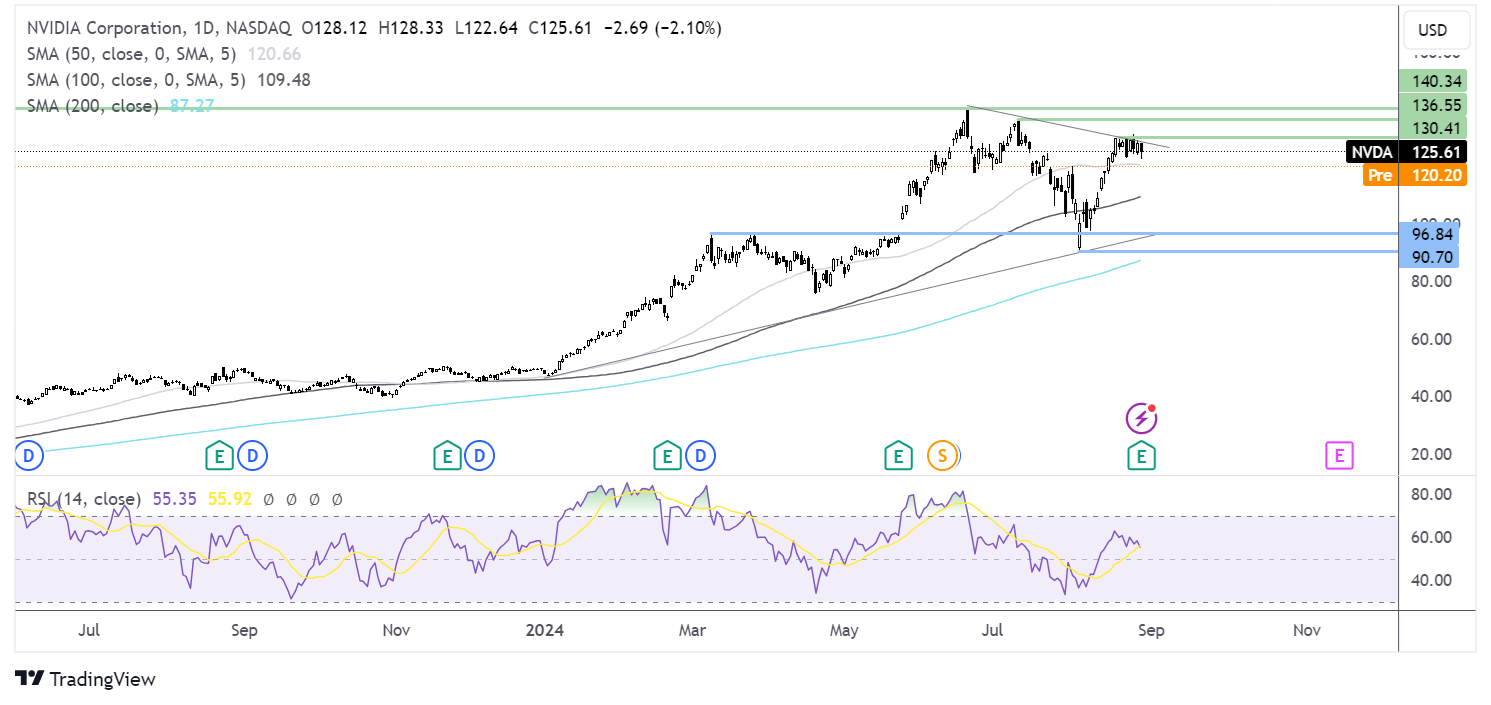Select the SMA 200 indicator legend
This screenshot has height=705, width=1491.
93,105
